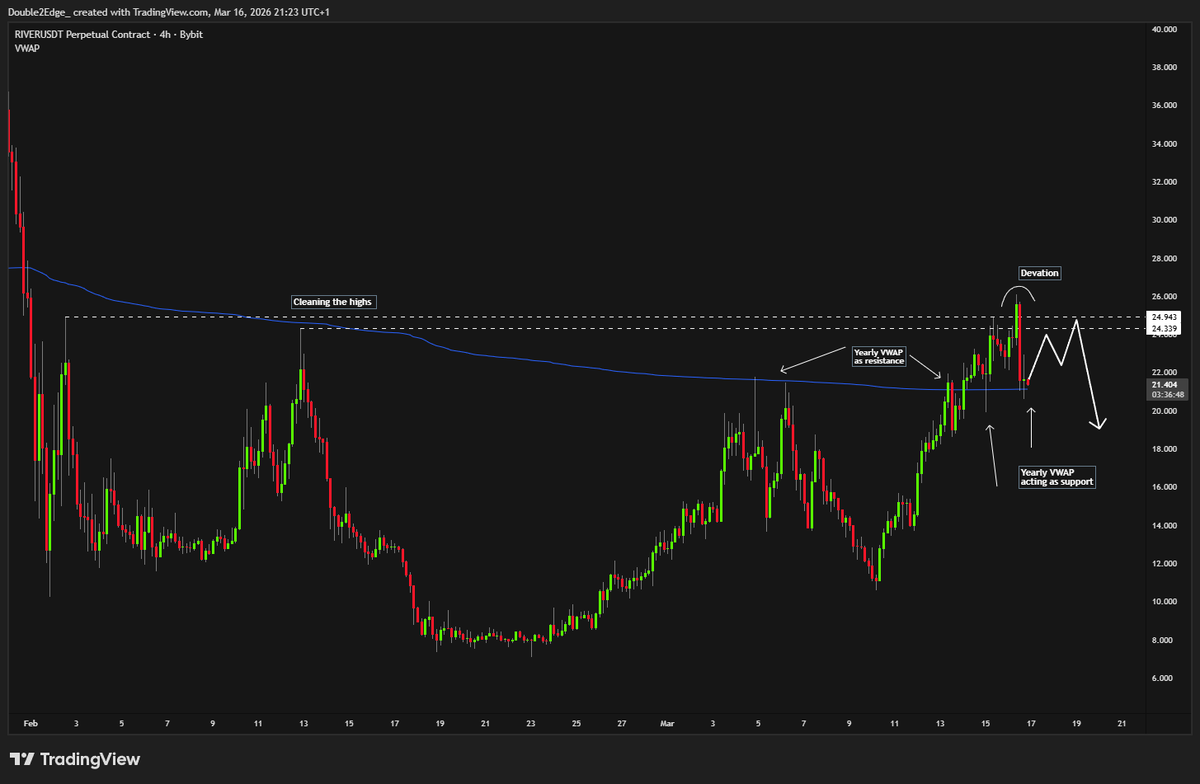This screenshot has height=784, width=1200.
Task: Click the current price label 21.404
Action: pos(1163,384)
